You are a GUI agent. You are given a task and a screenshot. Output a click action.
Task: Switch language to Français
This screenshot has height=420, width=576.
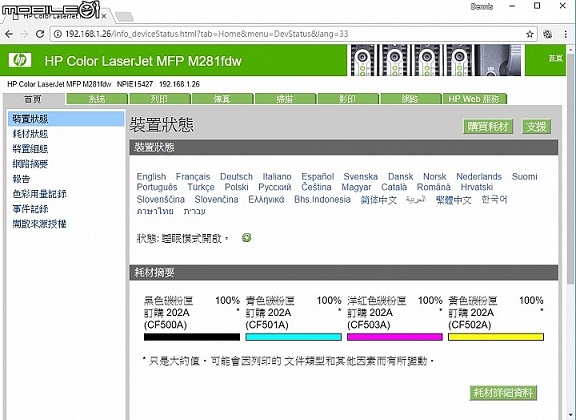coord(193,177)
